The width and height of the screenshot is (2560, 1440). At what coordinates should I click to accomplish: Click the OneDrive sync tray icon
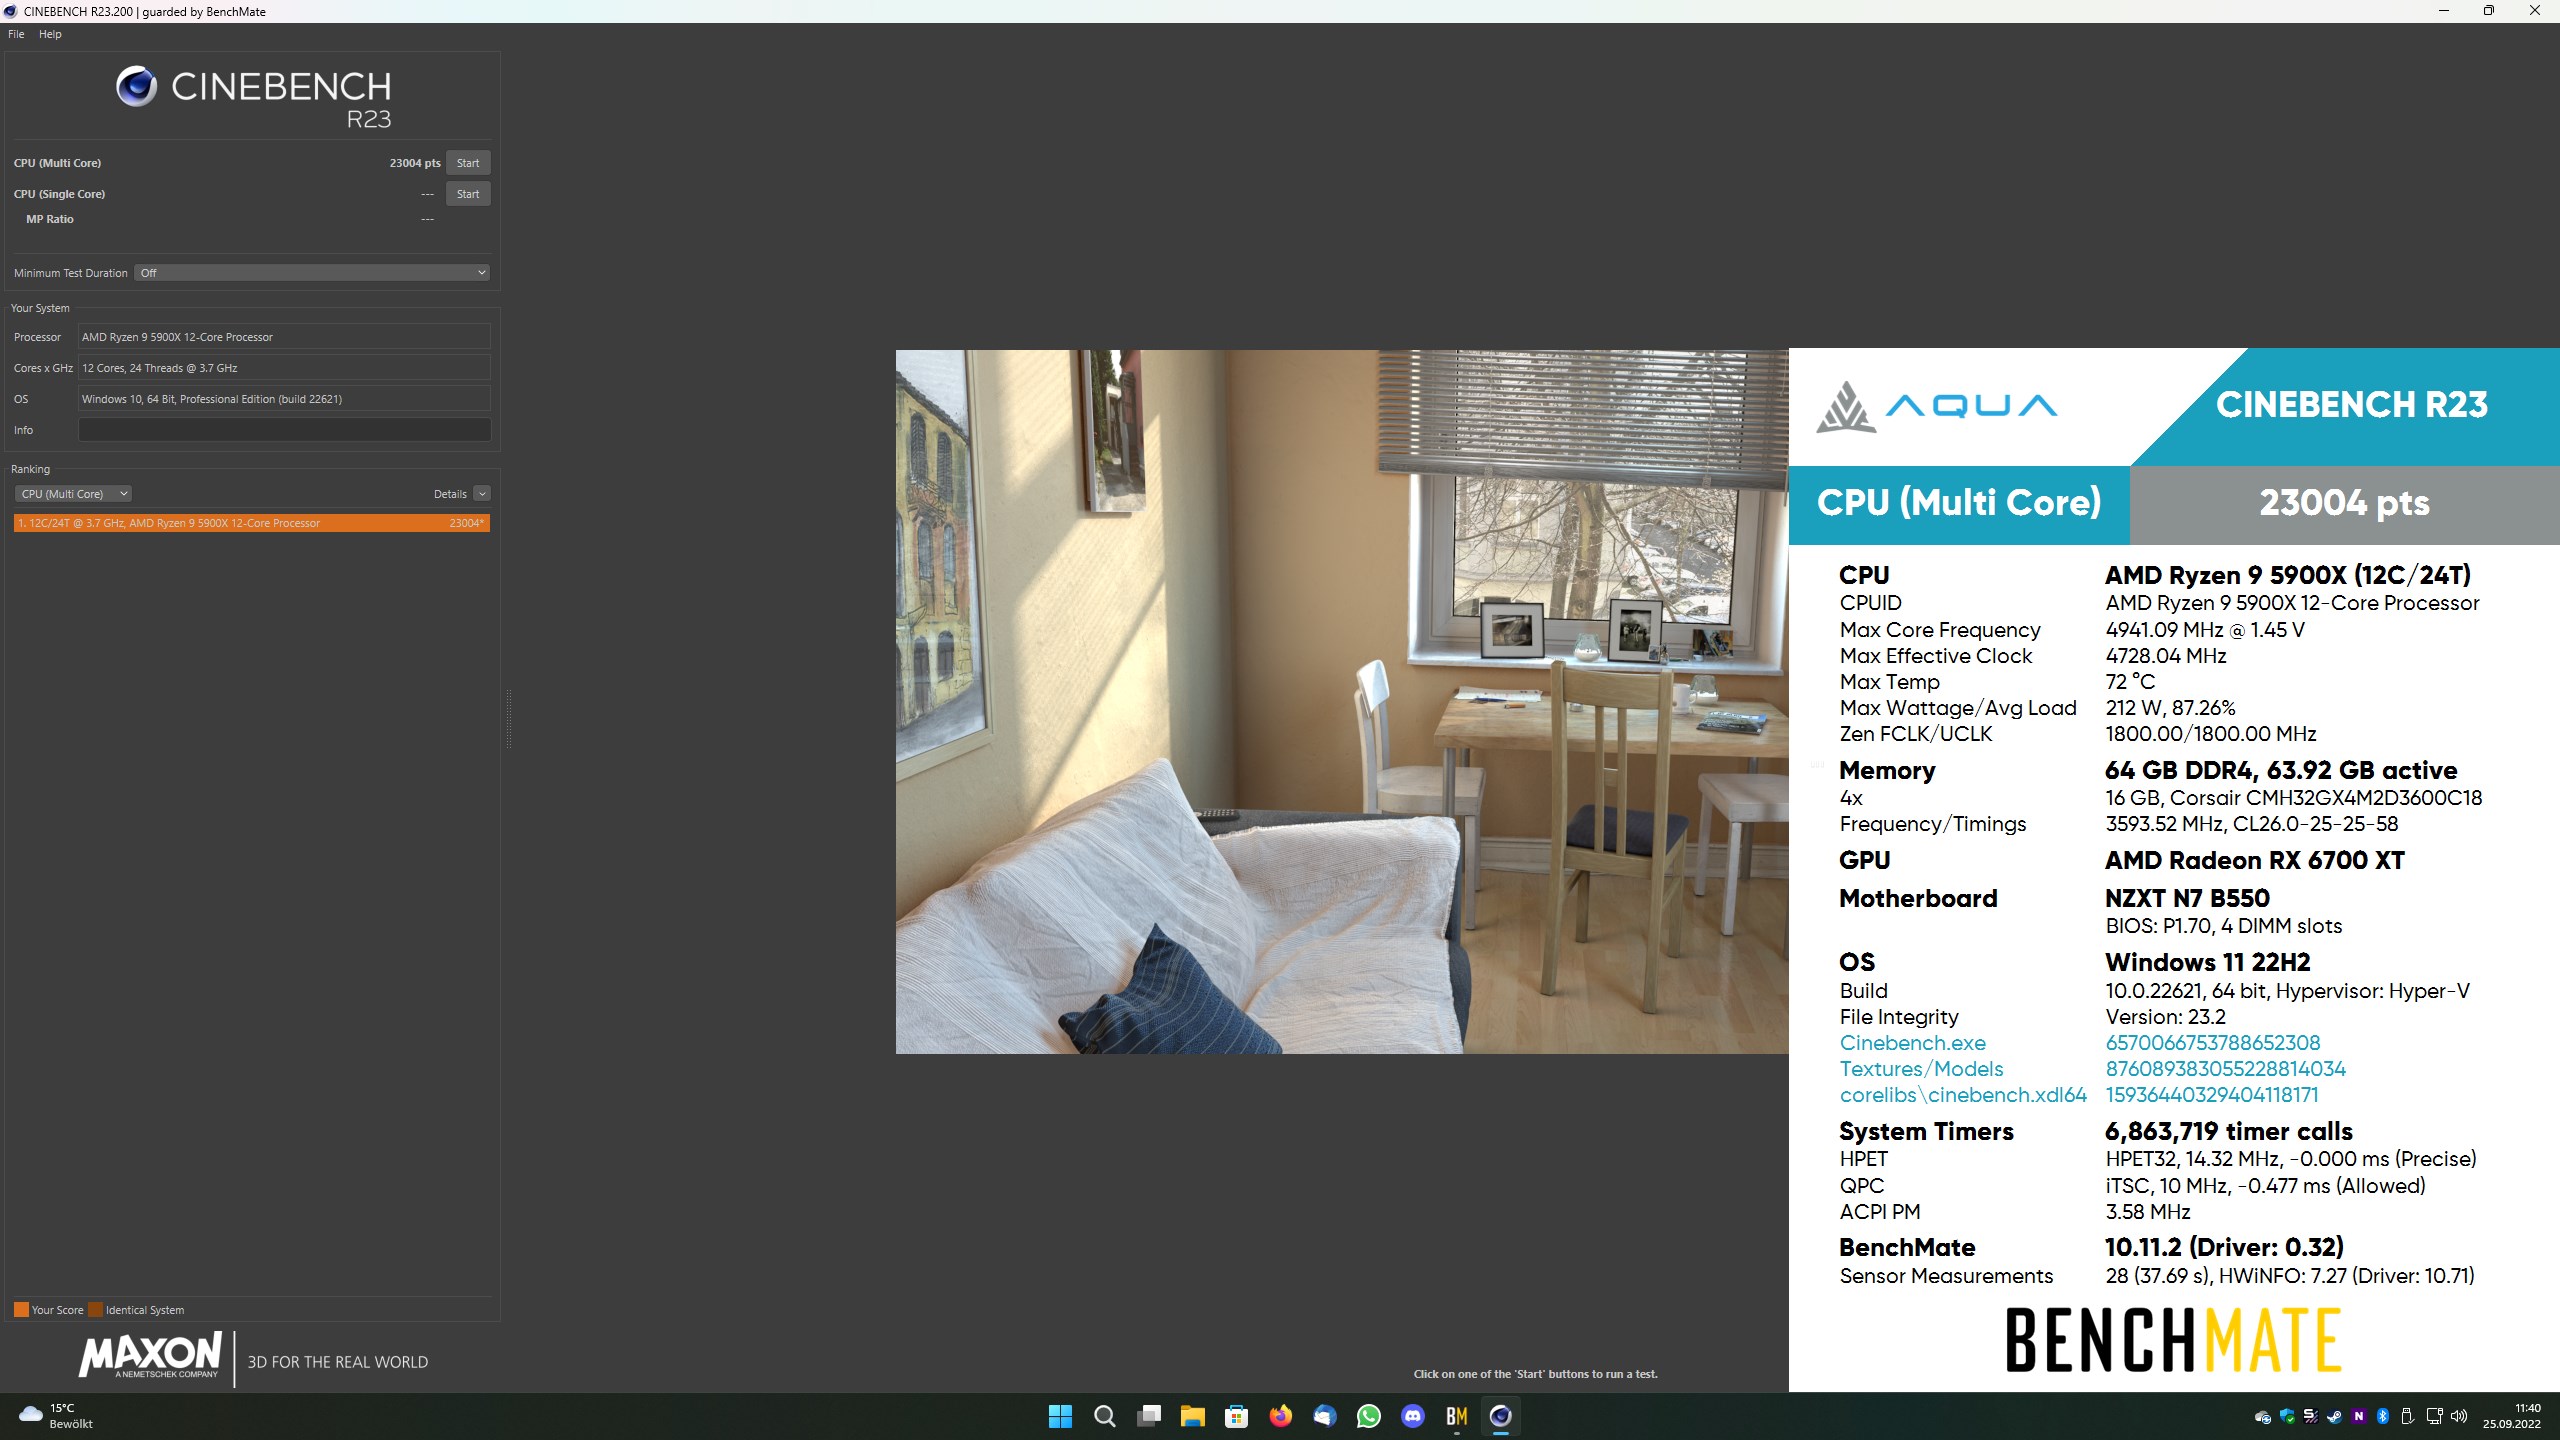point(2262,1416)
